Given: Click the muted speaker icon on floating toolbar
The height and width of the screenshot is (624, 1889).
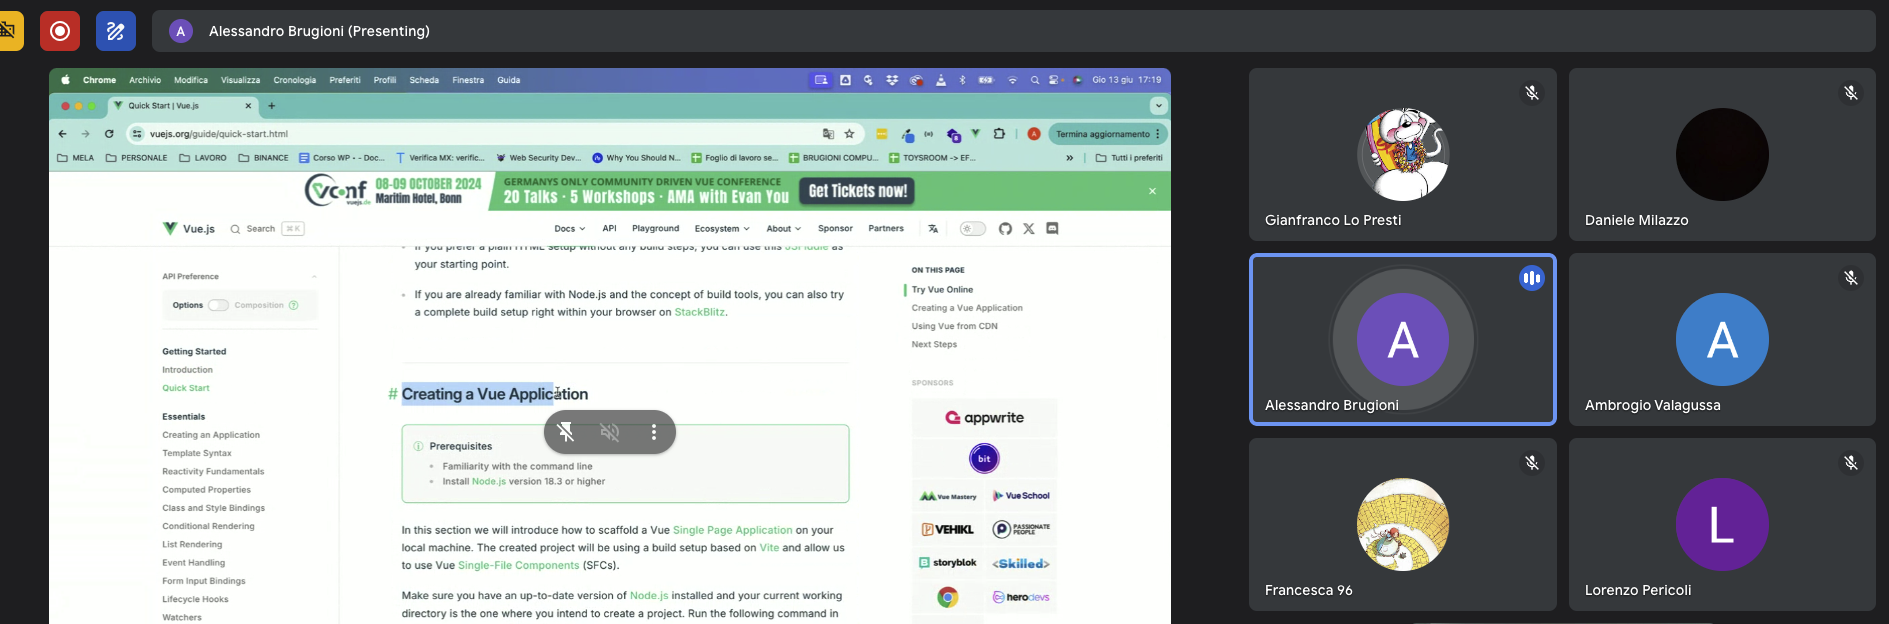Looking at the screenshot, I should [610, 432].
